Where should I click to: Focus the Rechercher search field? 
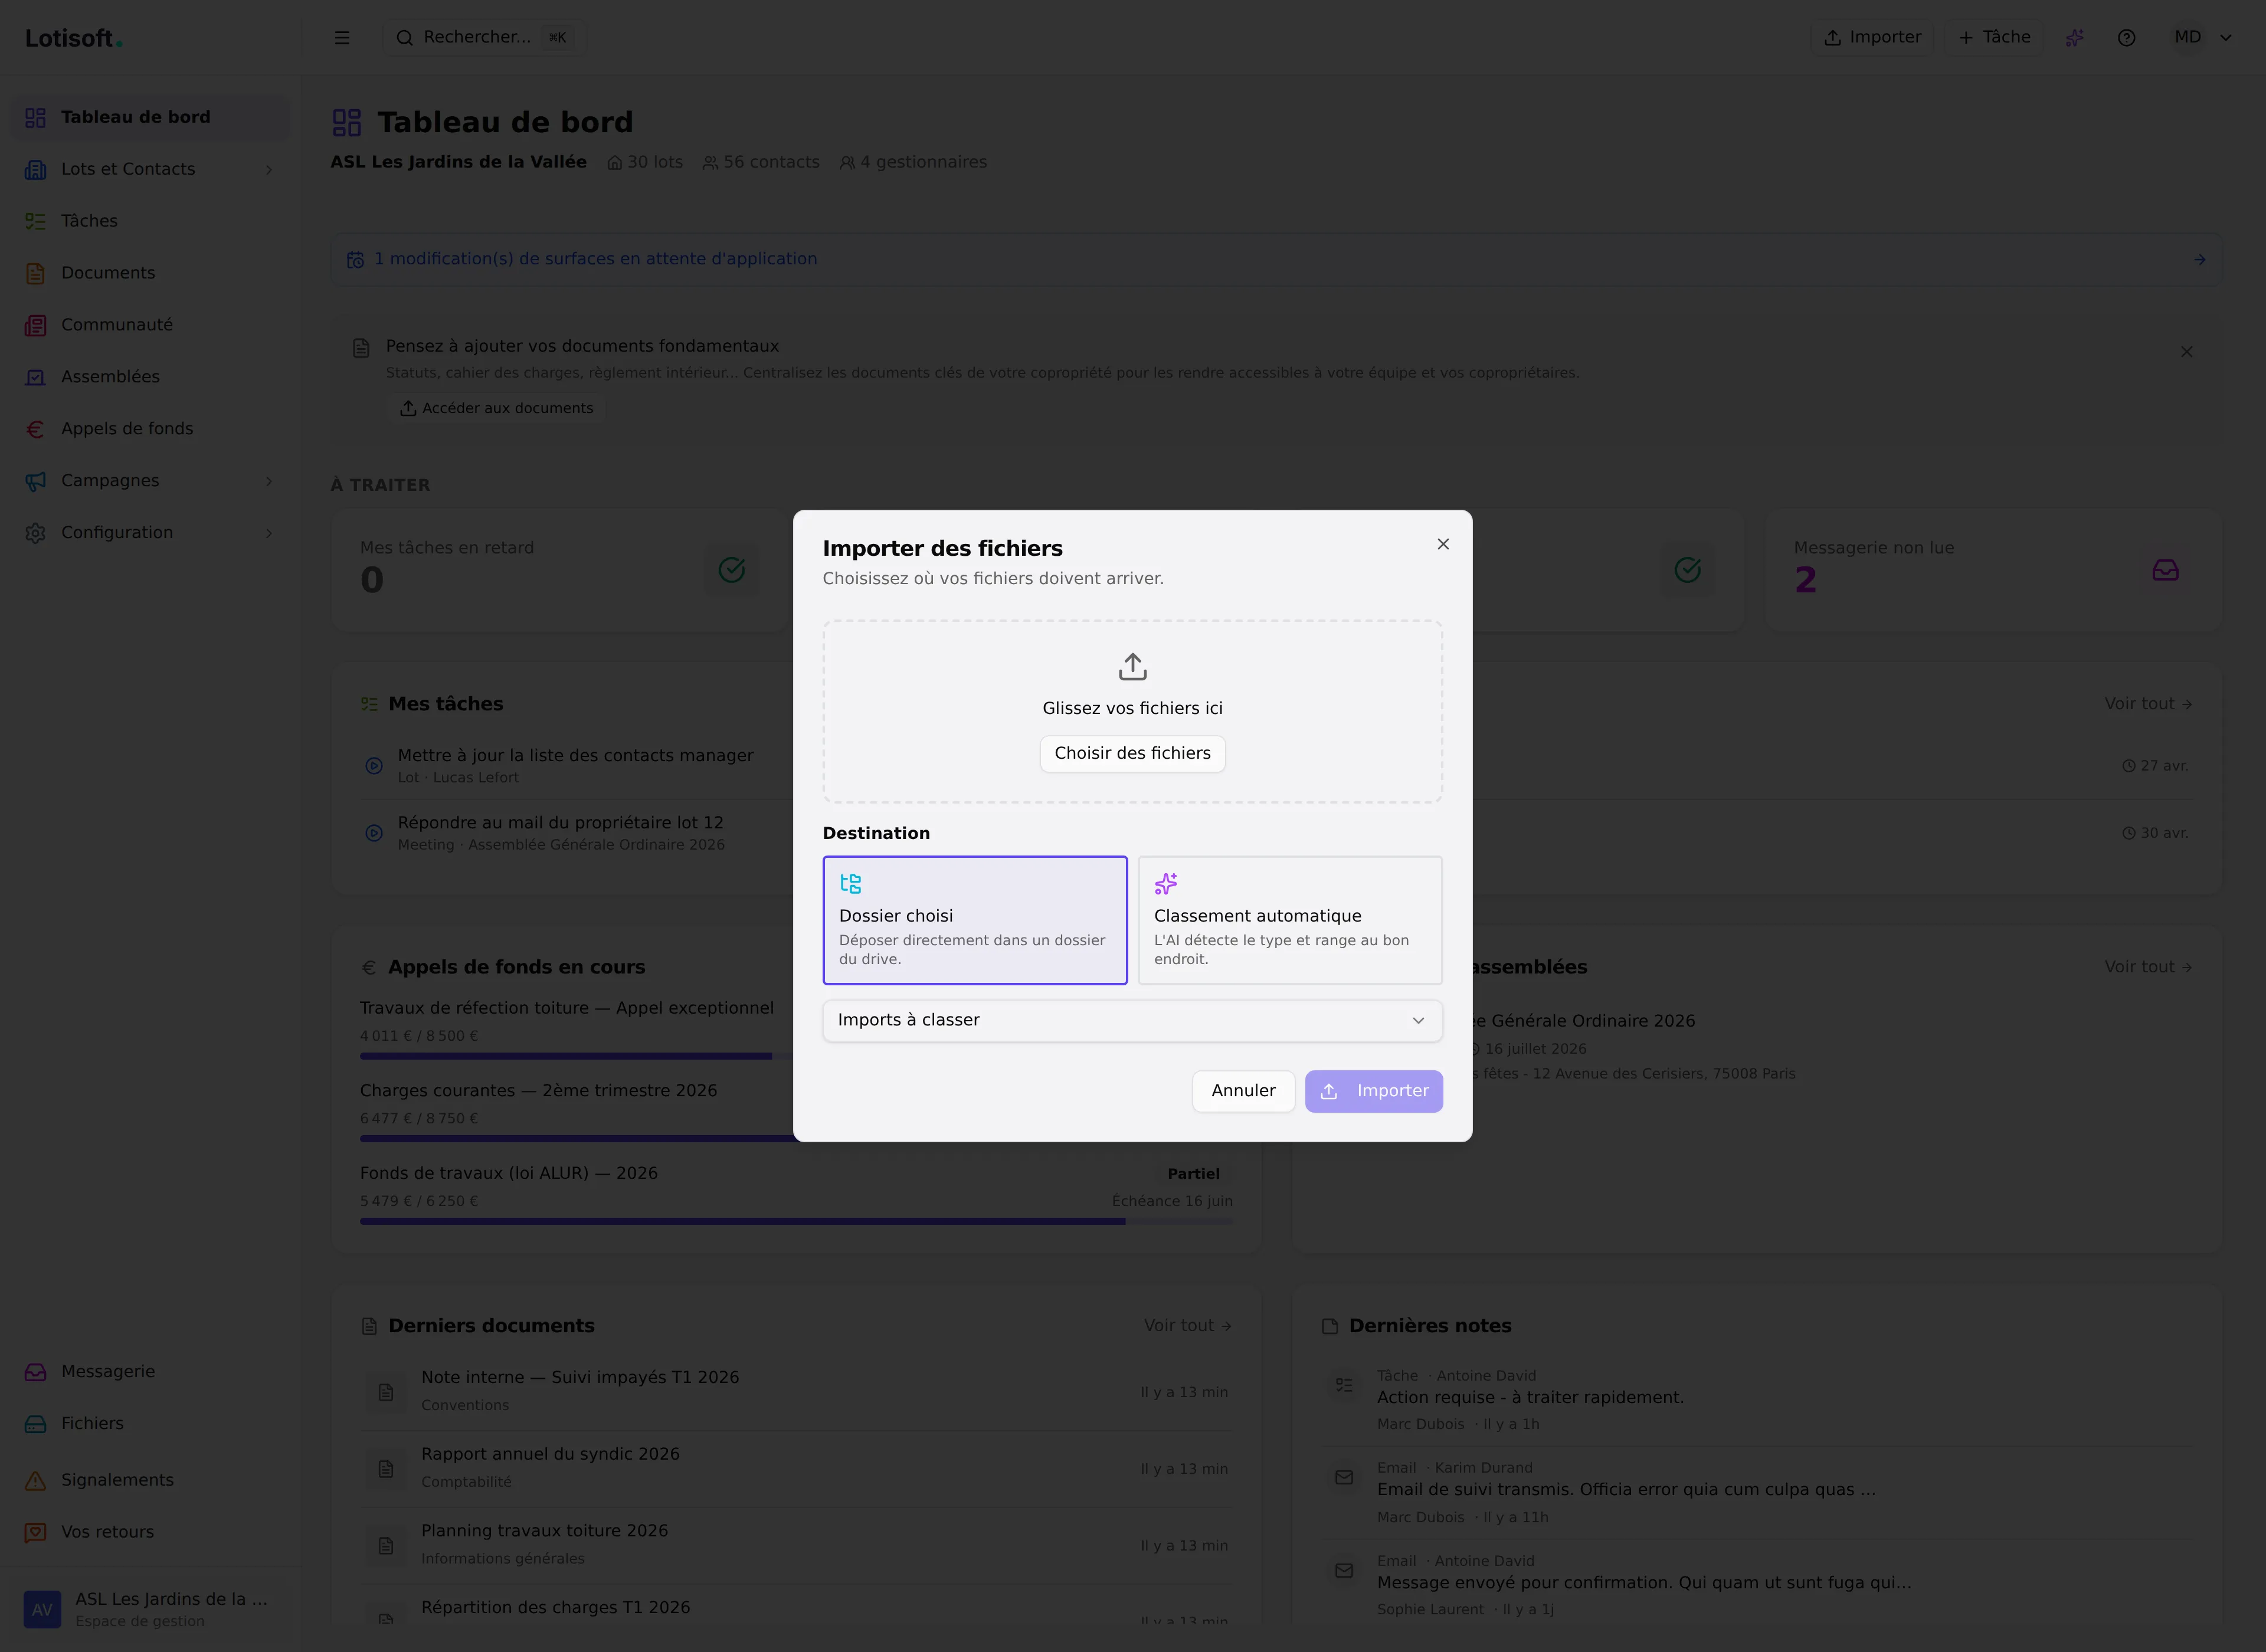[x=485, y=38]
